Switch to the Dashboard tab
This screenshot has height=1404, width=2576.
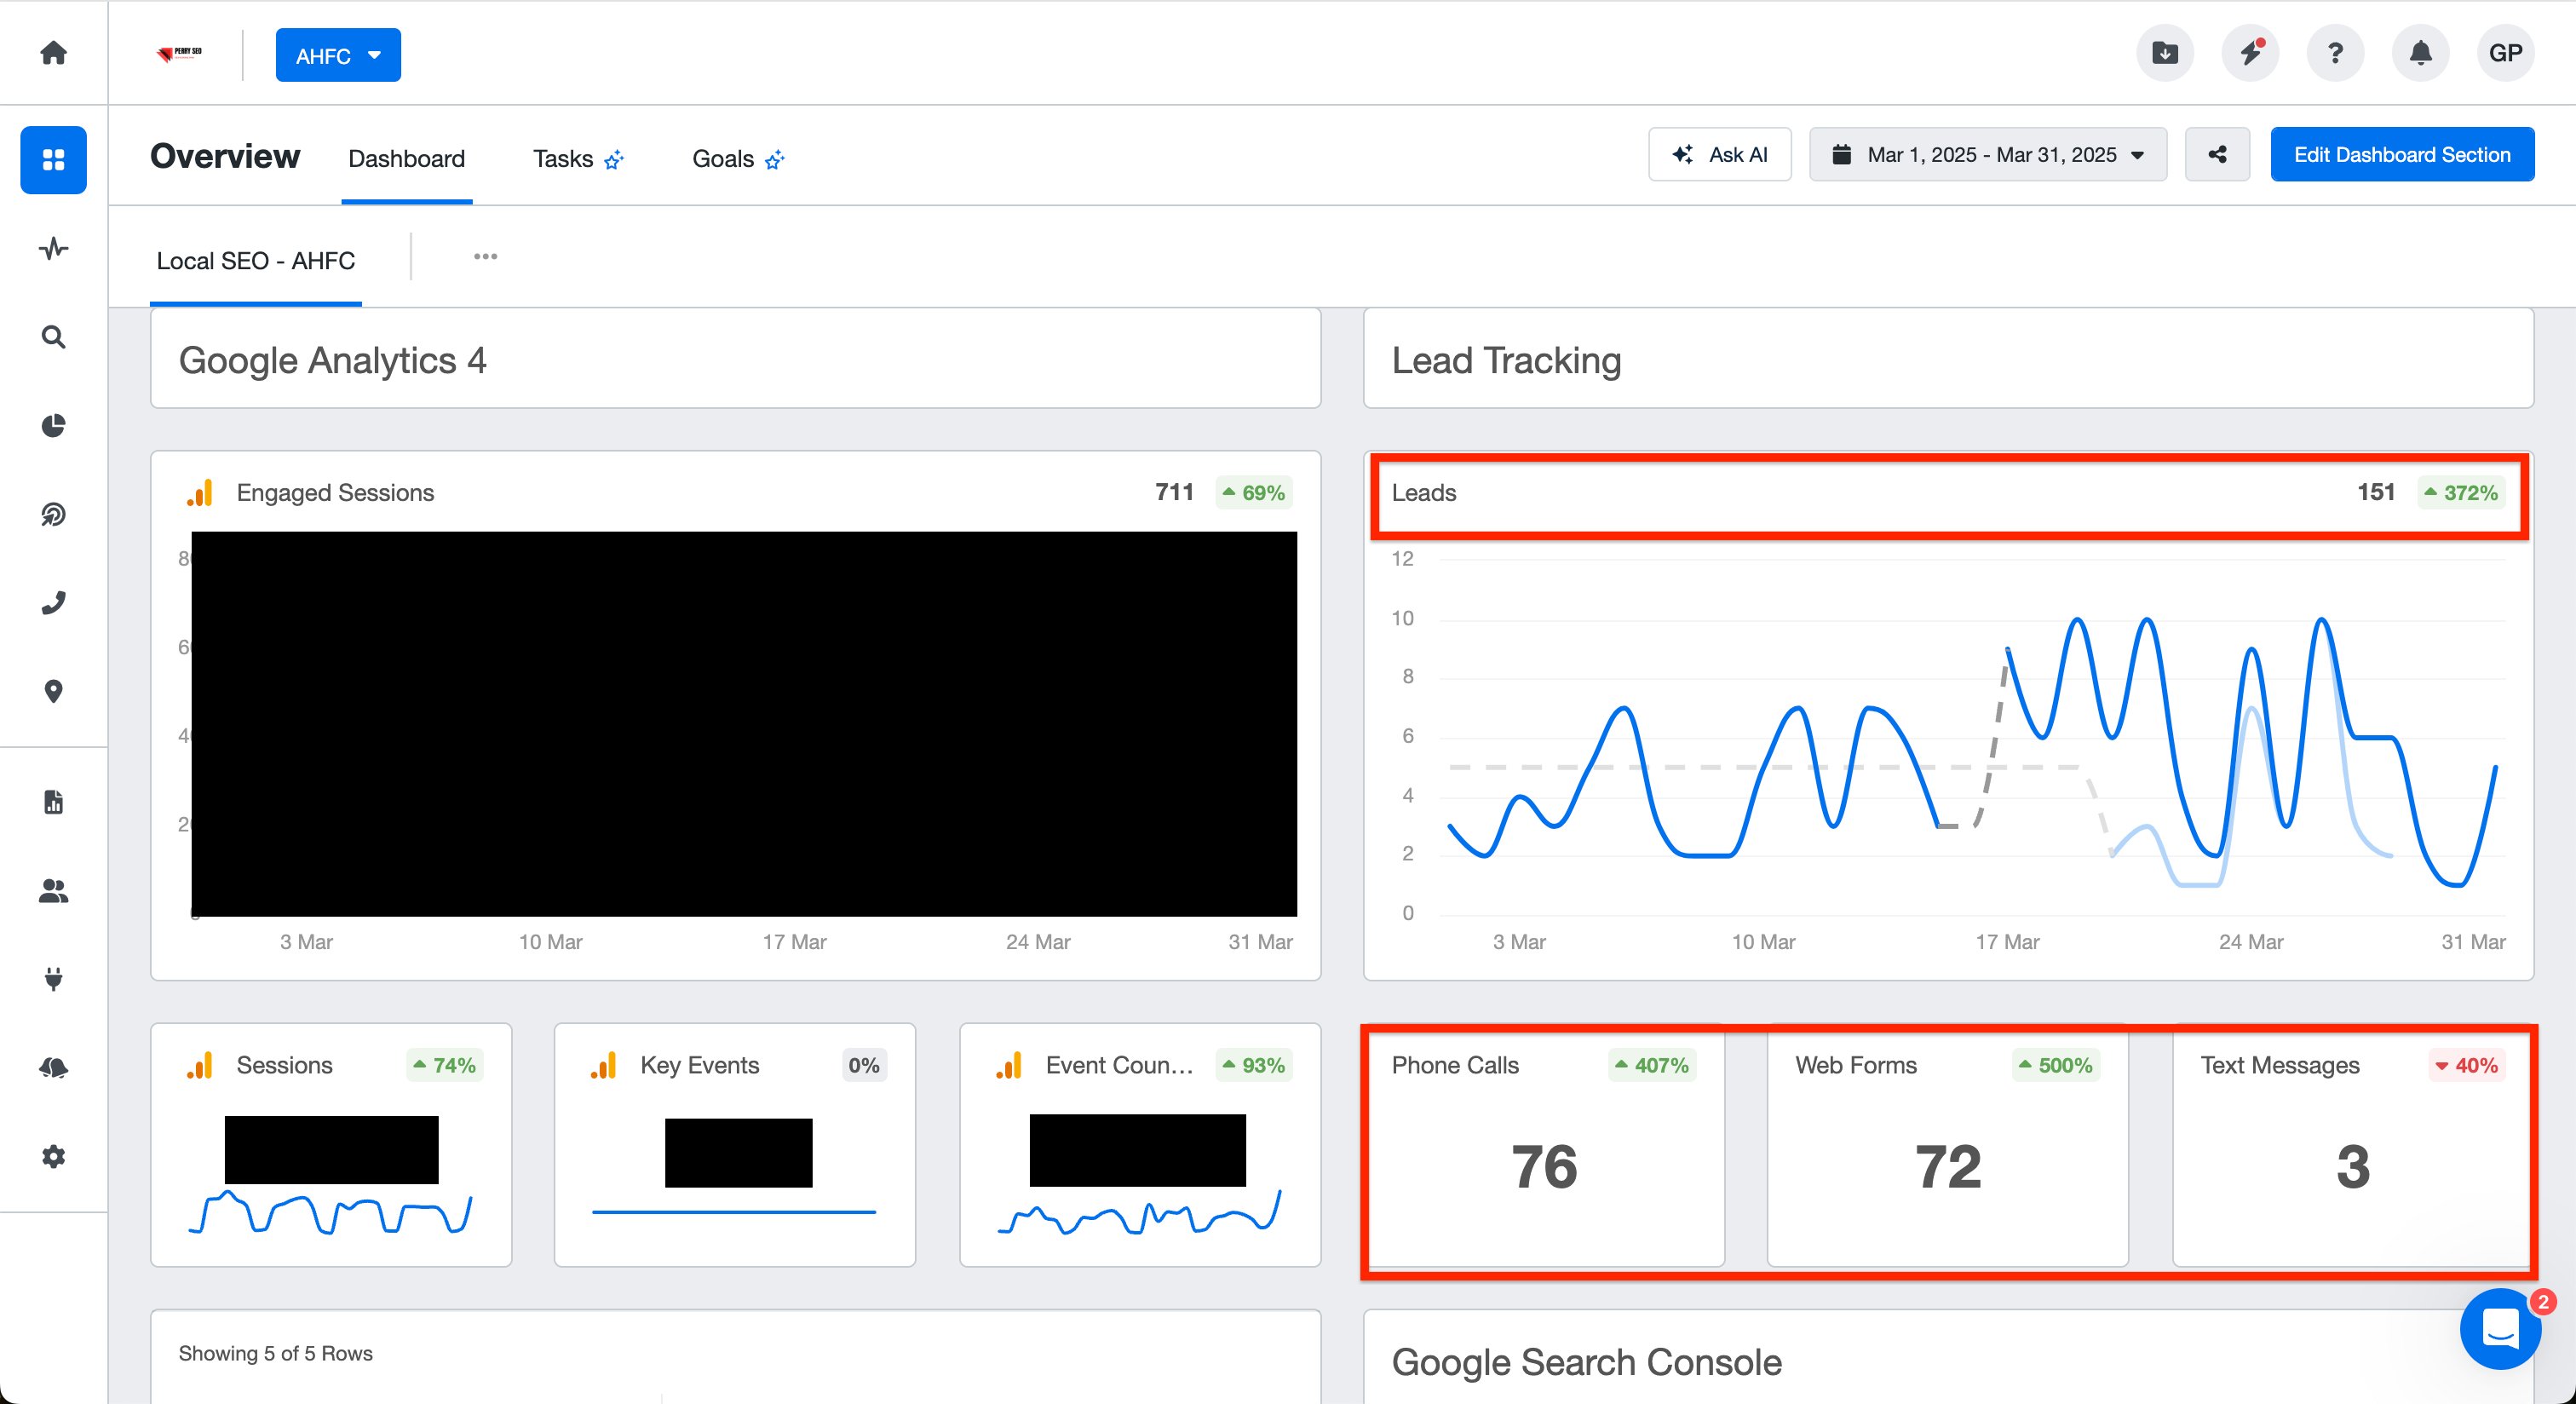[407, 159]
